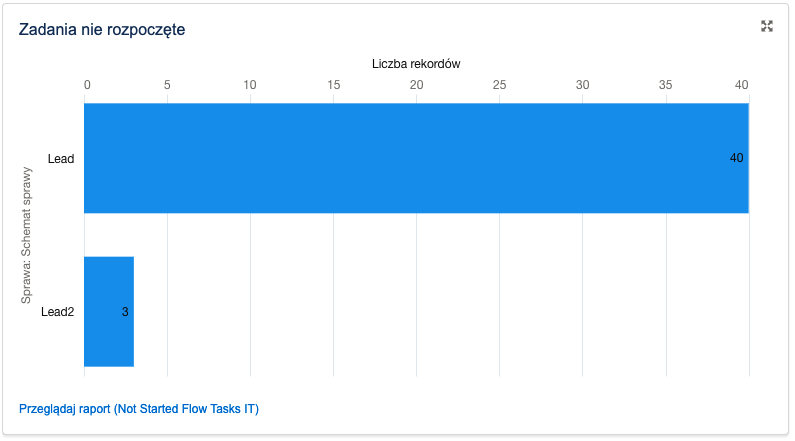The width and height of the screenshot is (795, 441).
Task: Click the value 40 in the Lead bar
Action: click(x=736, y=158)
